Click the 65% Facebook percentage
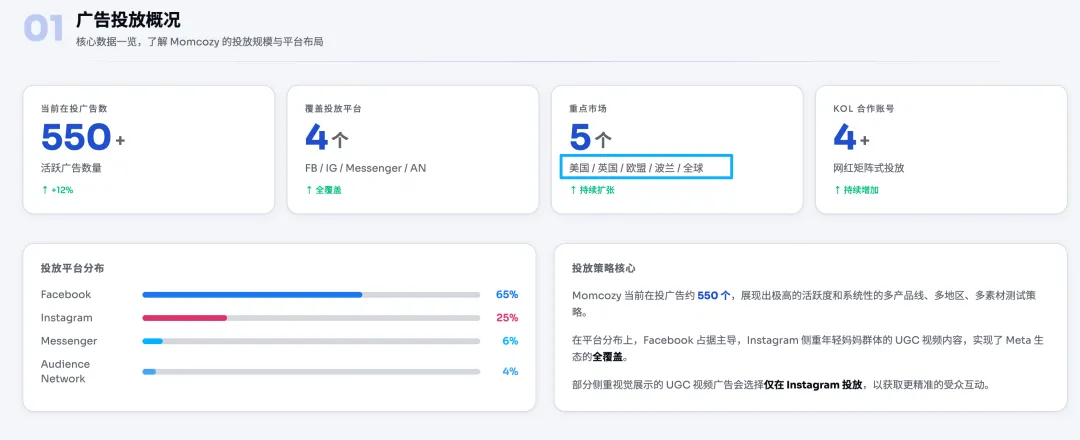The image size is (1080, 440). coord(506,295)
